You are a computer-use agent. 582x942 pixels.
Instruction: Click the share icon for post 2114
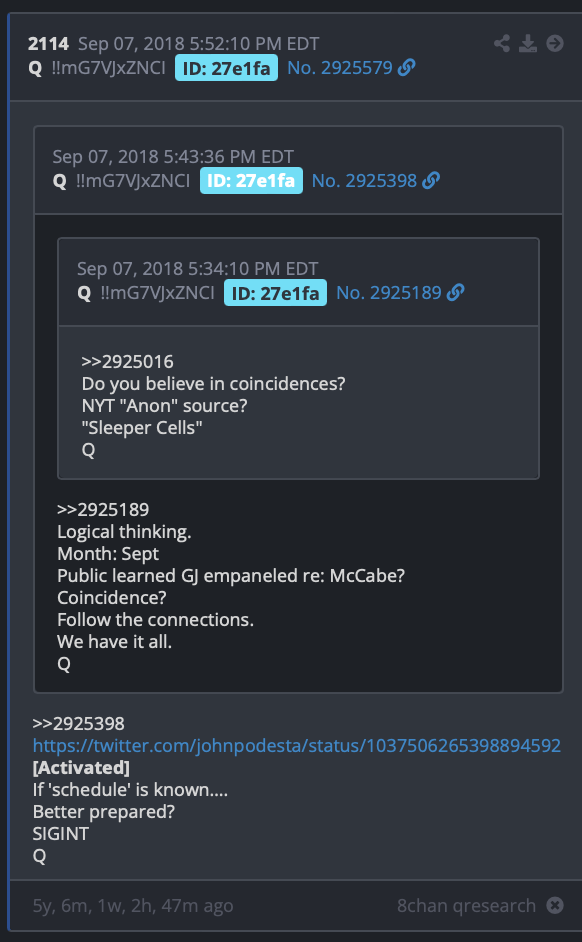502,43
